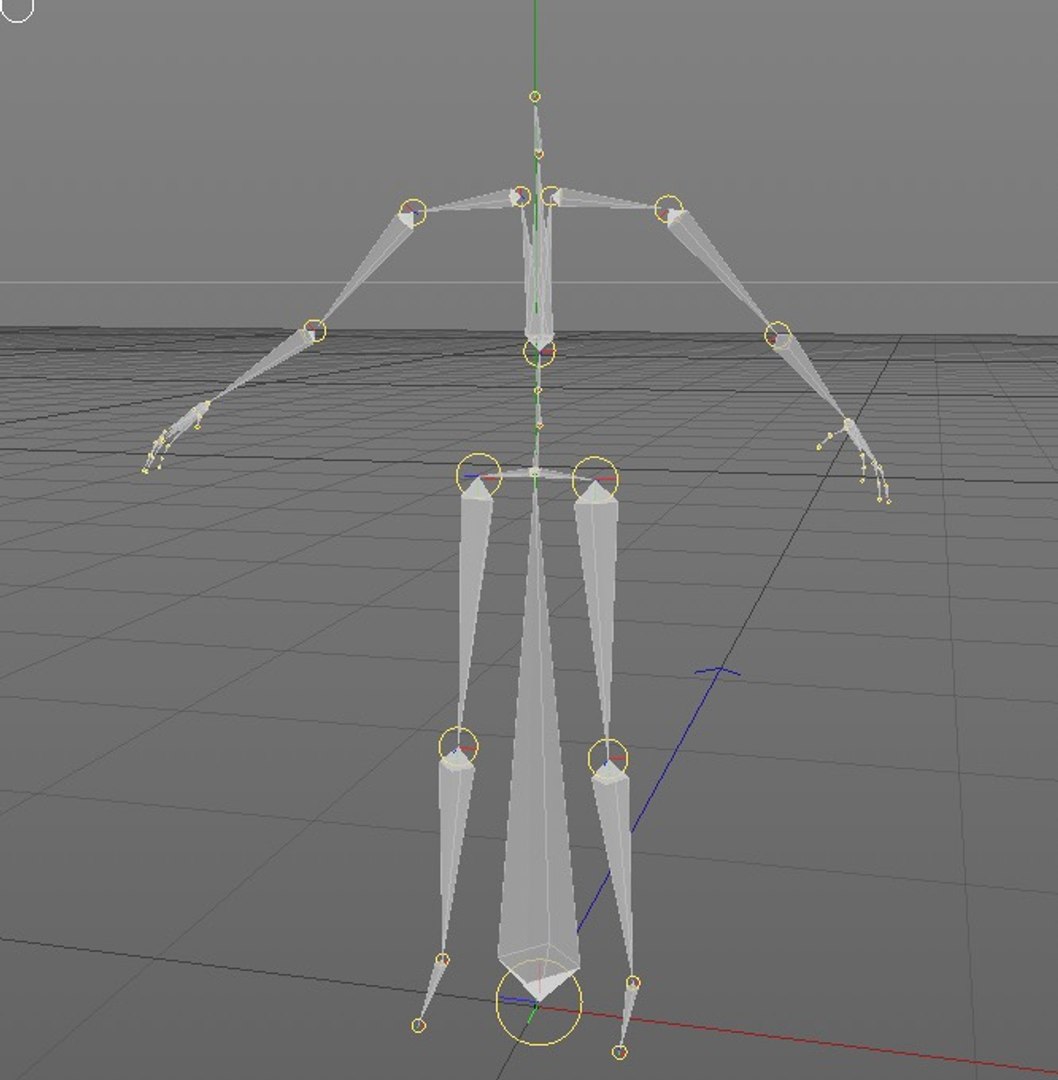
Task: Select the ankle joint on the view's right side
Action: pyautogui.click(x=633, y=983)
